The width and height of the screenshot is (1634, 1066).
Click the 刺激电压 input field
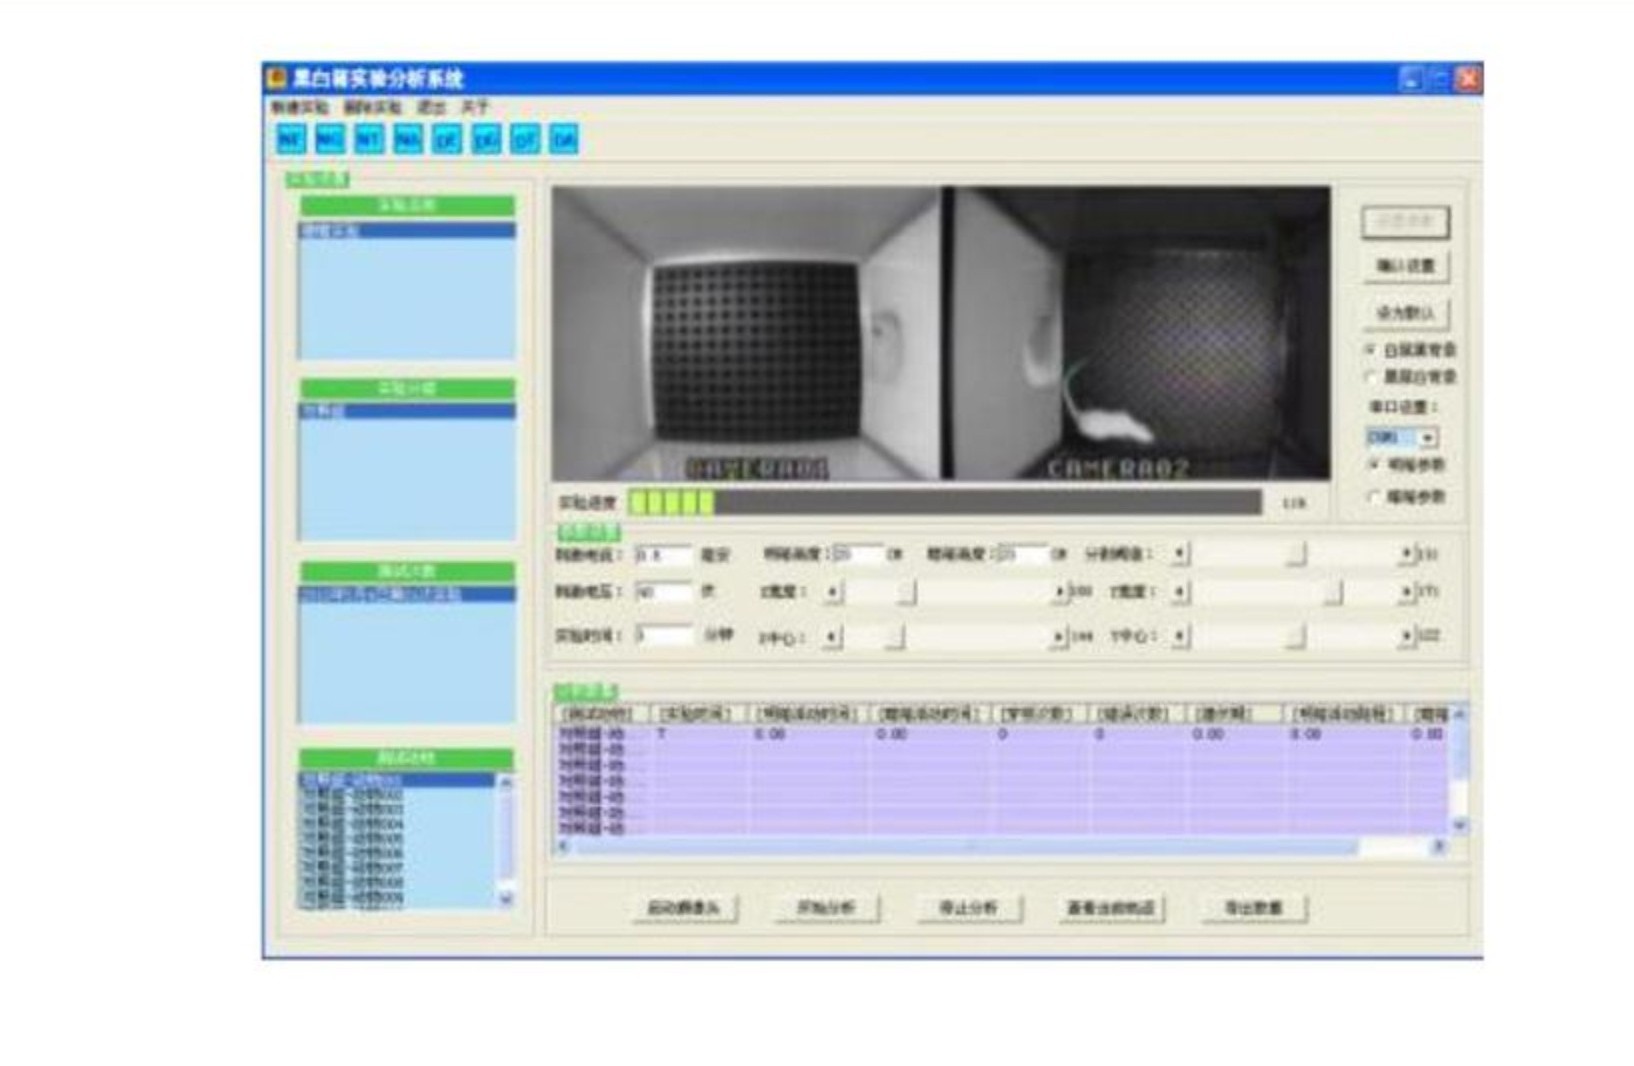pos(663,592)
